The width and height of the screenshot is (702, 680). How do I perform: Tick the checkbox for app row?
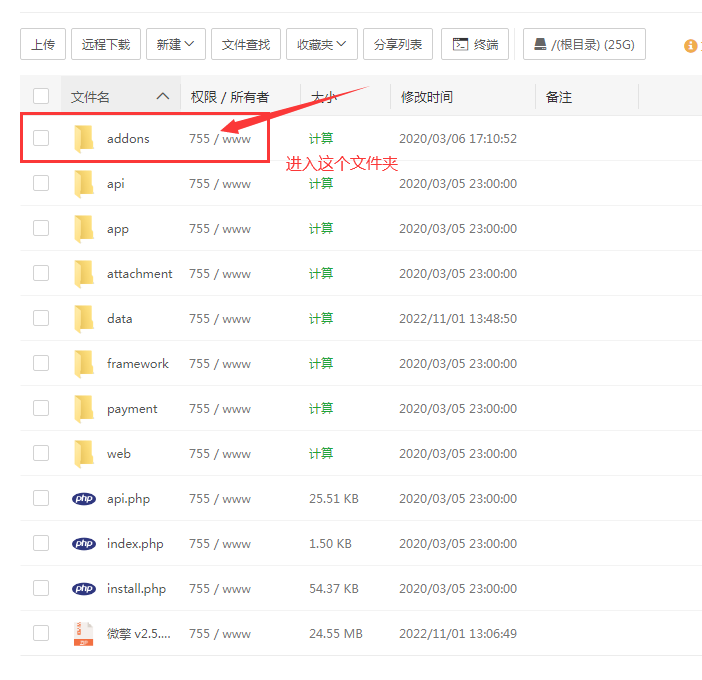click(41, 228)
